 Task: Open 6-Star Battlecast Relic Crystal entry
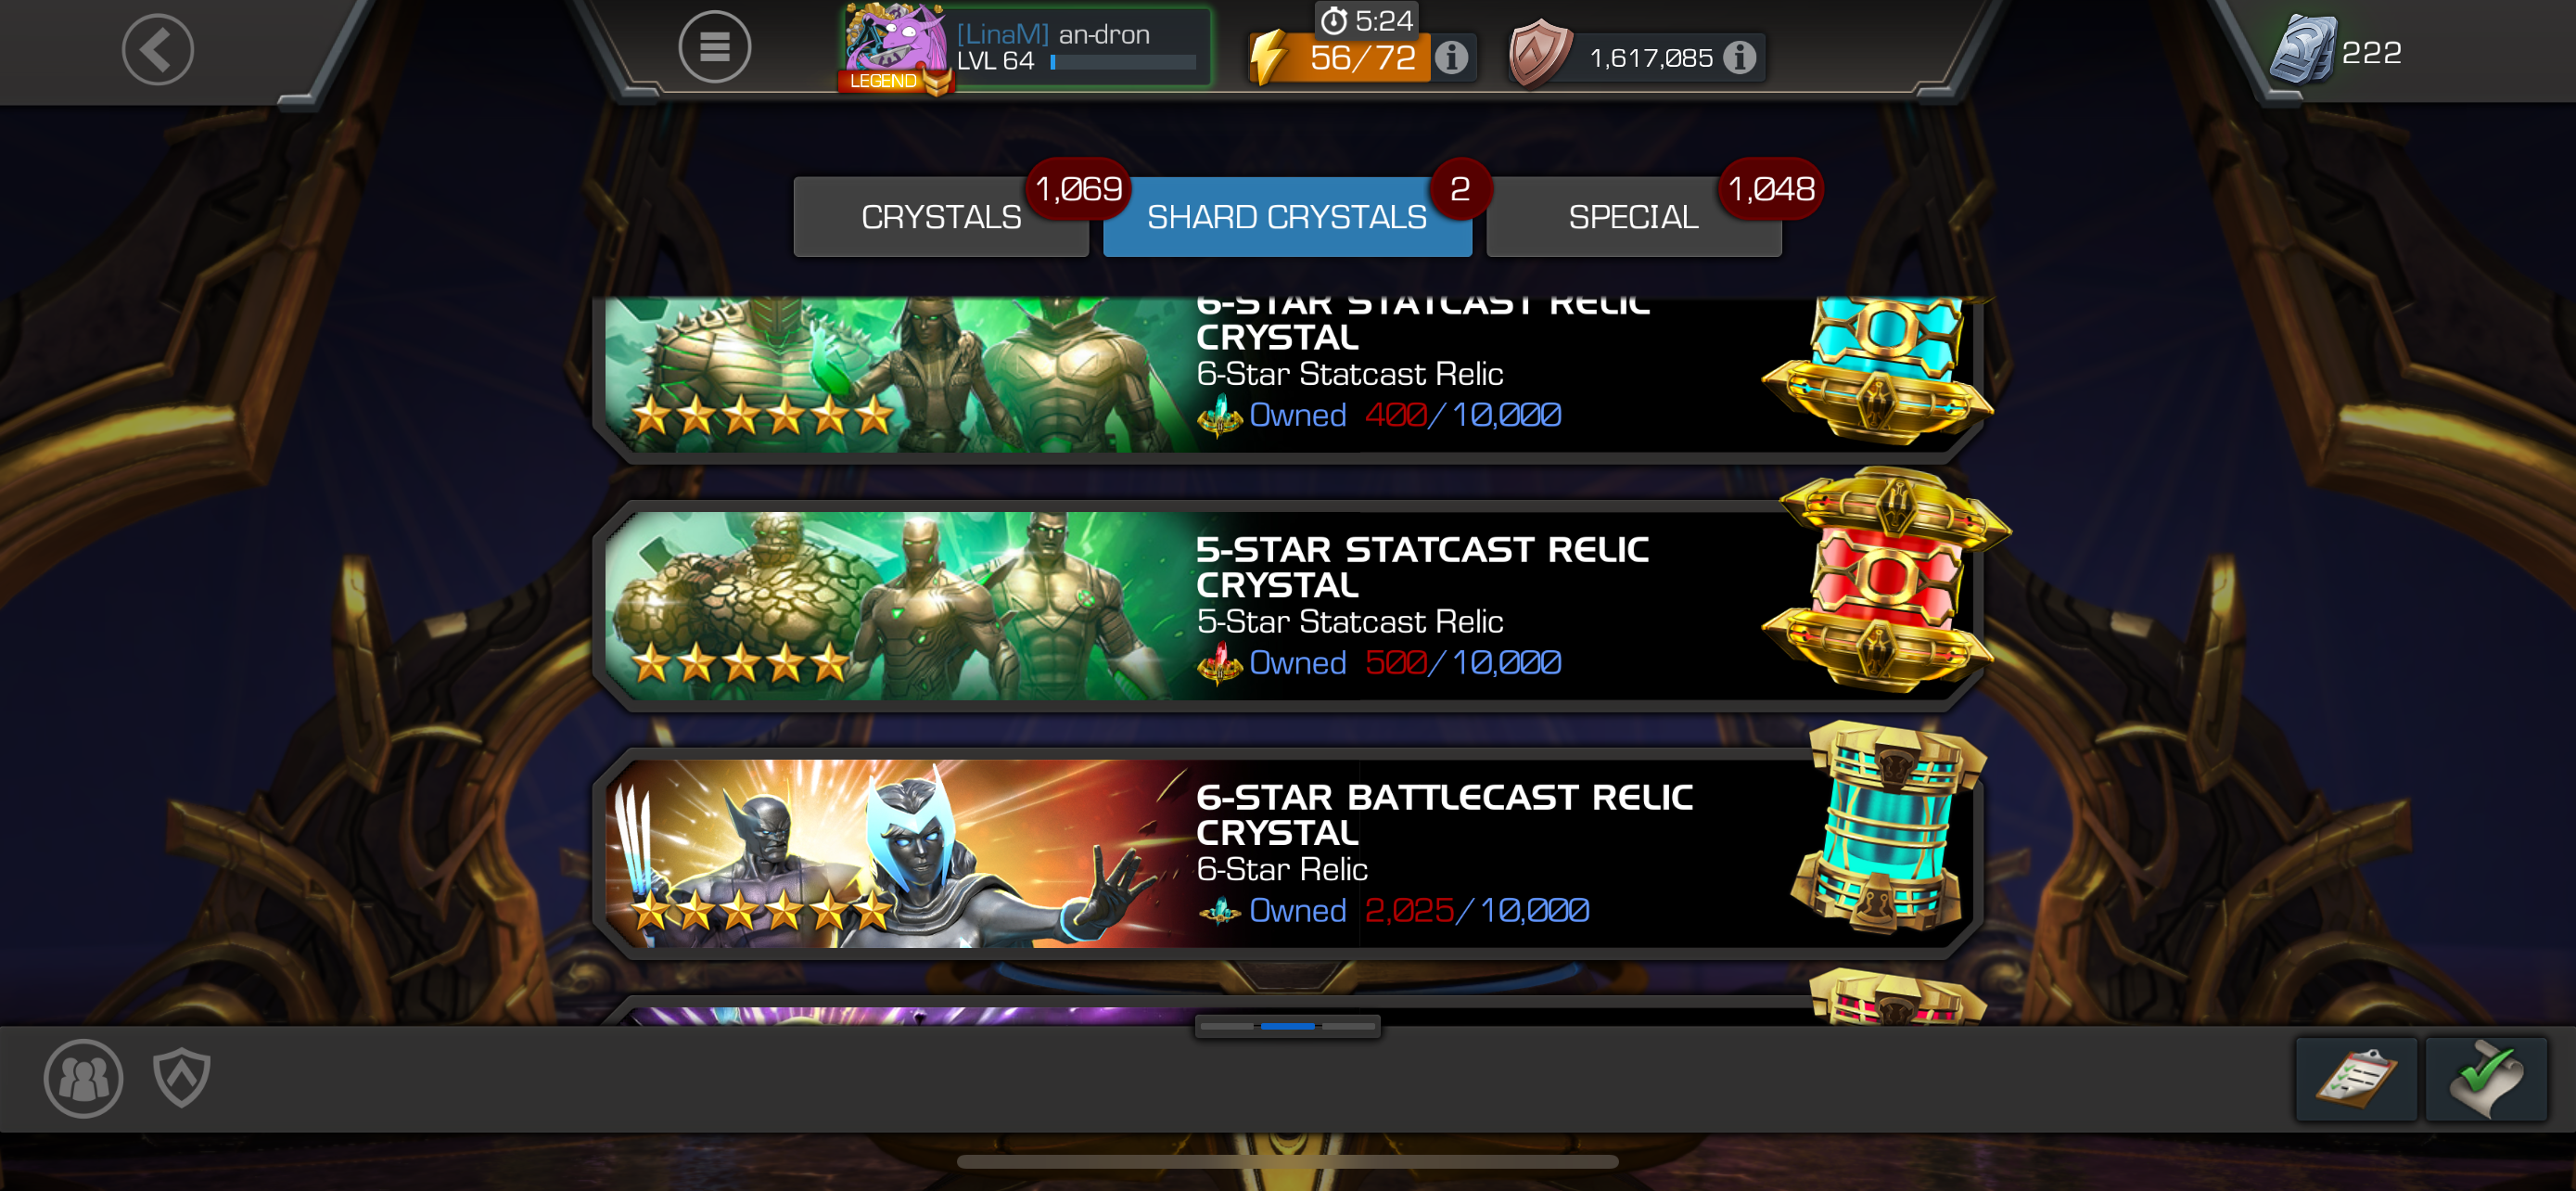pyautogui.click(x=1288, y=853)
